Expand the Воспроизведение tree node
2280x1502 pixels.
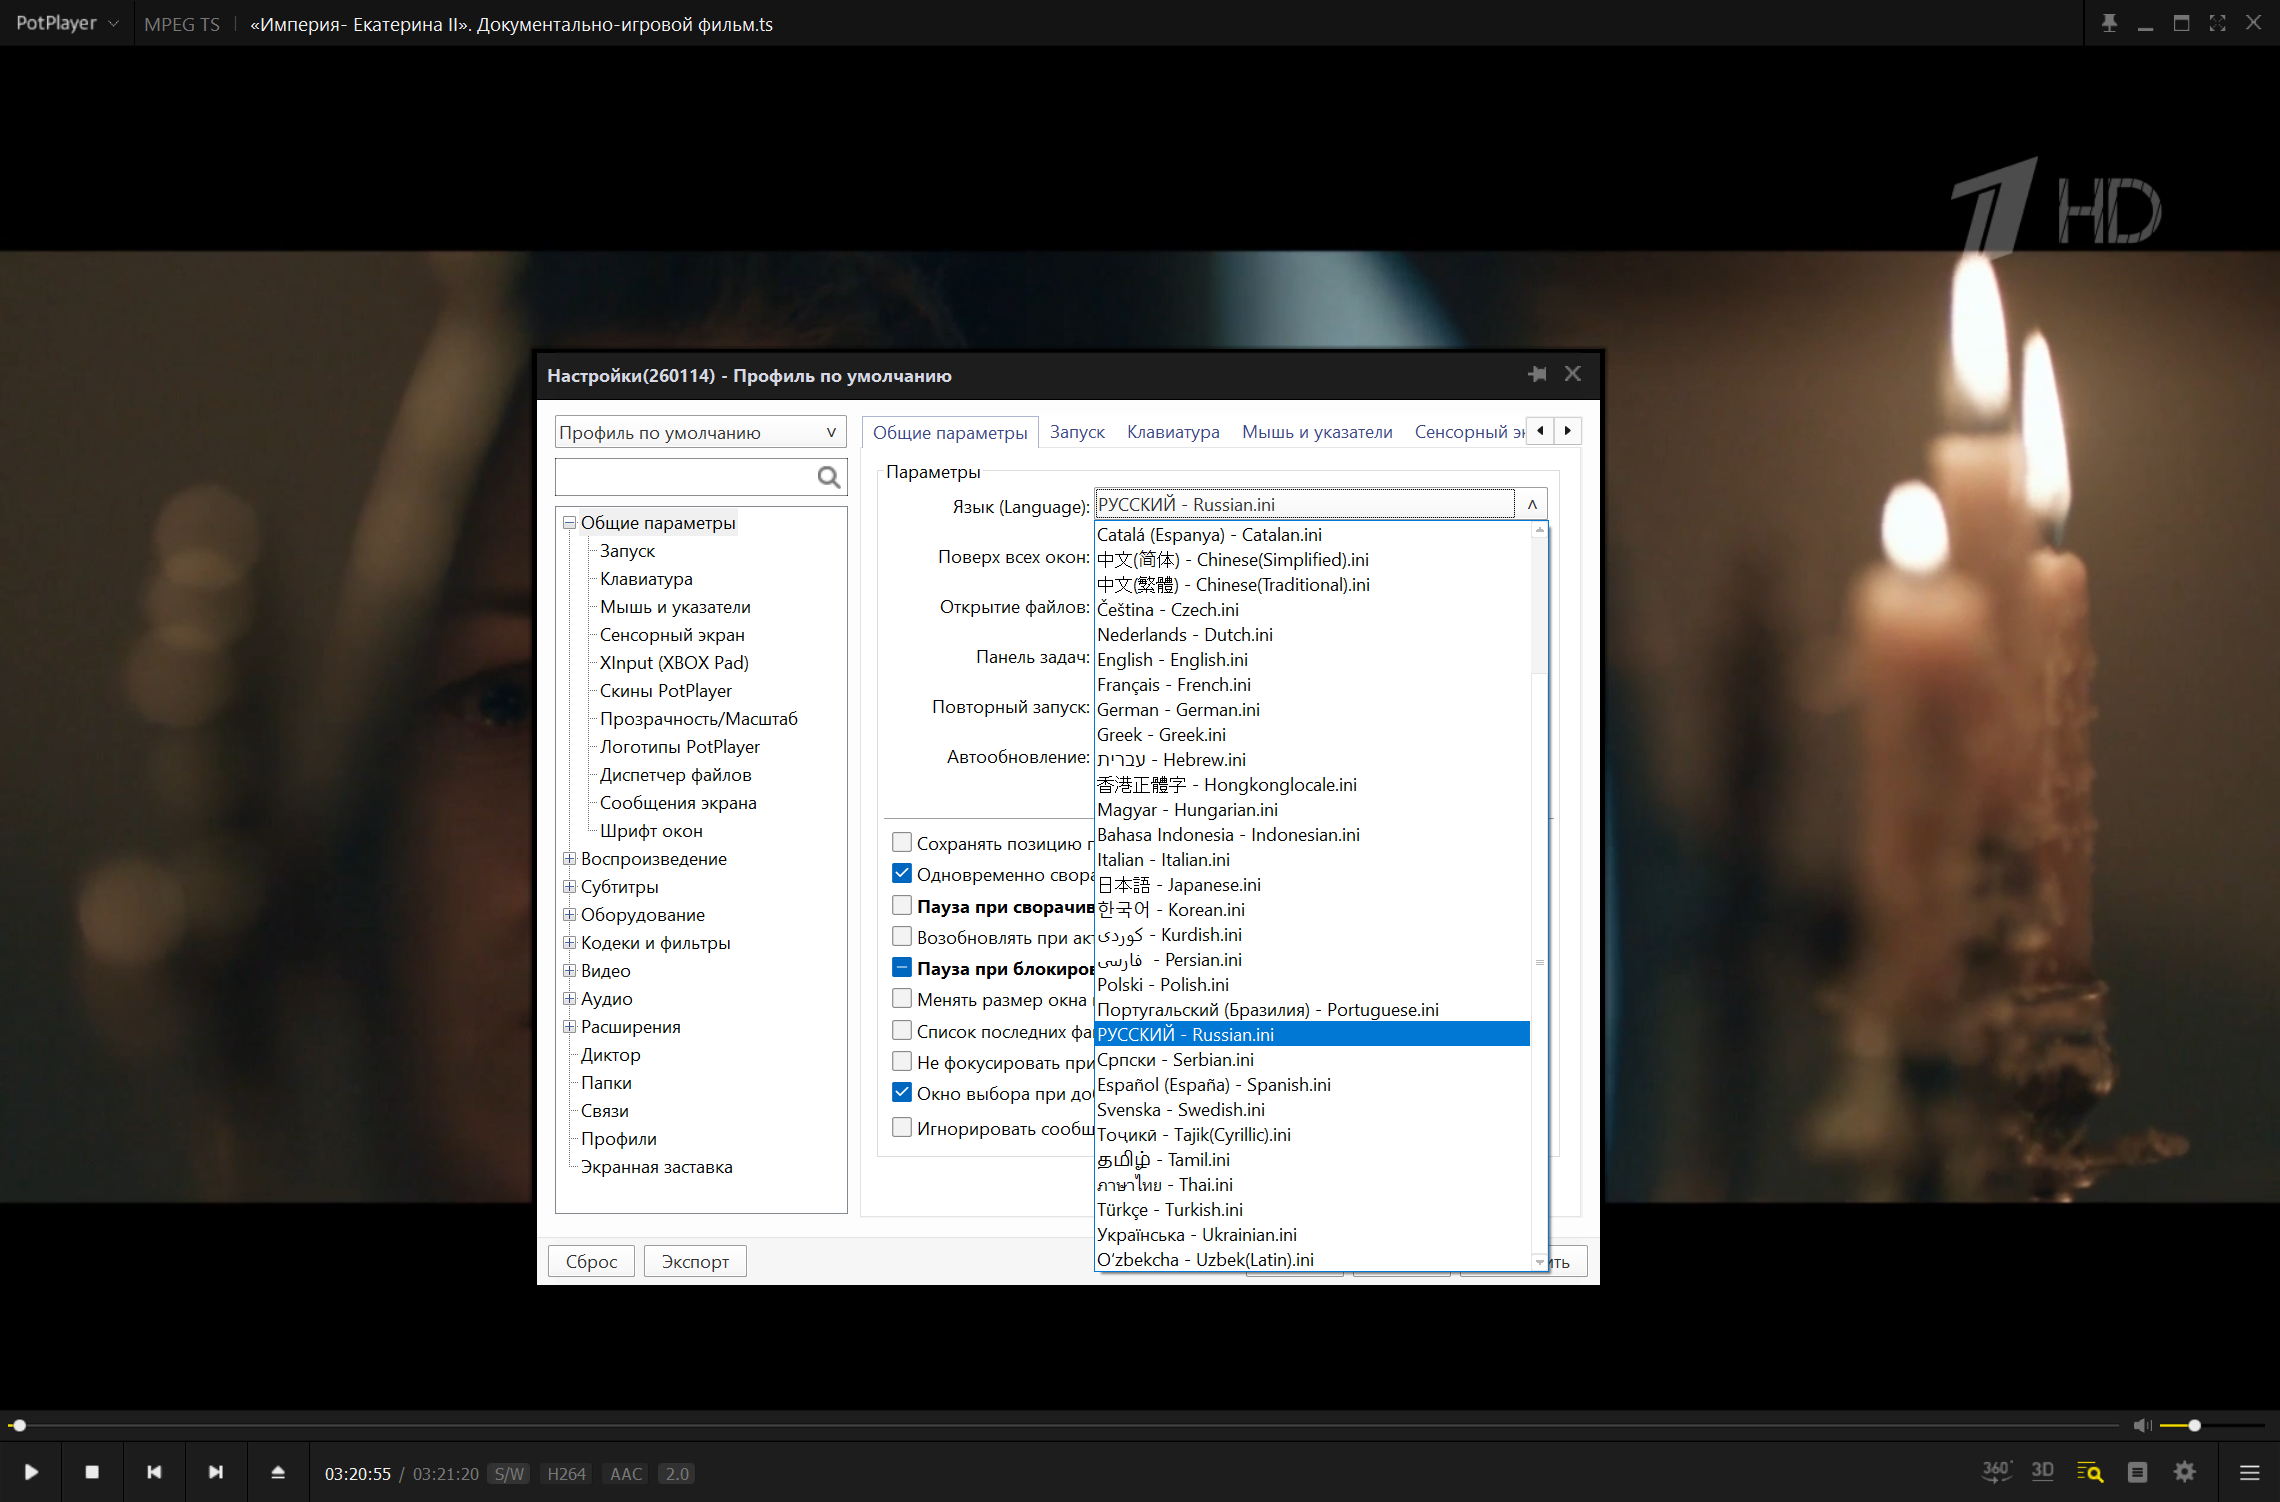click(569, 859)
